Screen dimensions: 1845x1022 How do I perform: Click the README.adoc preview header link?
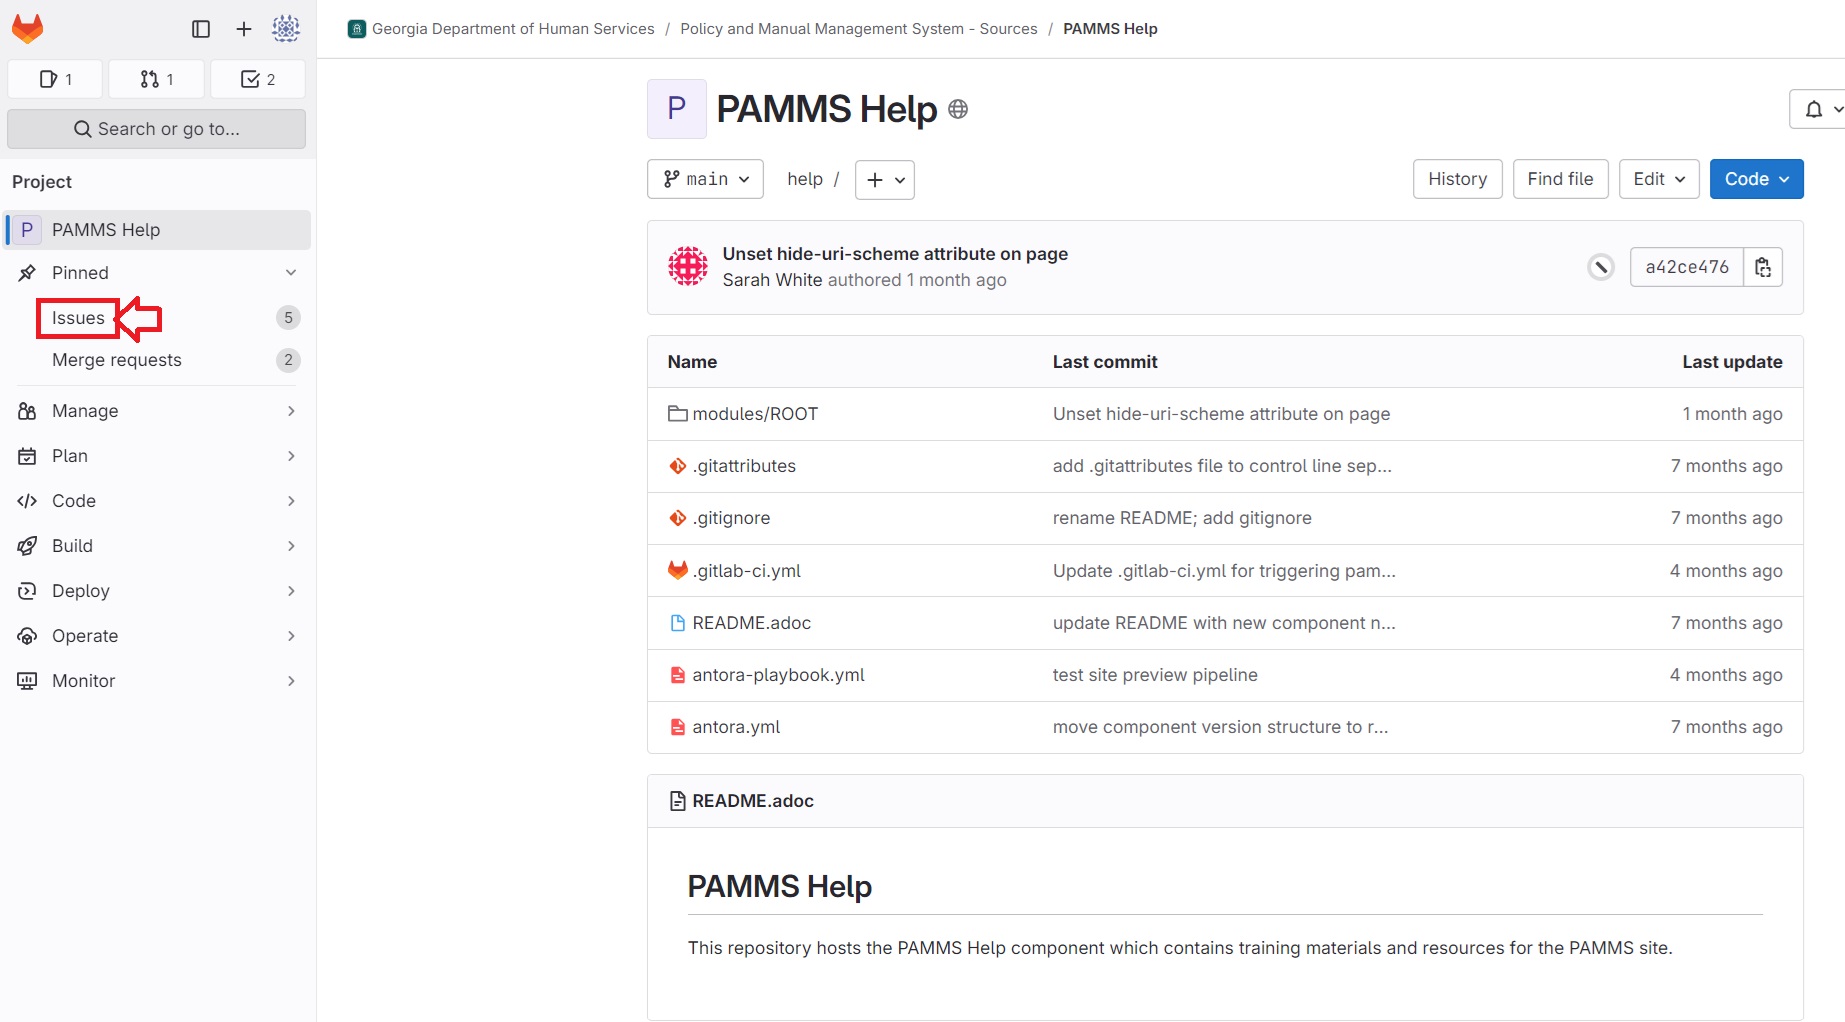click(753, 801)
